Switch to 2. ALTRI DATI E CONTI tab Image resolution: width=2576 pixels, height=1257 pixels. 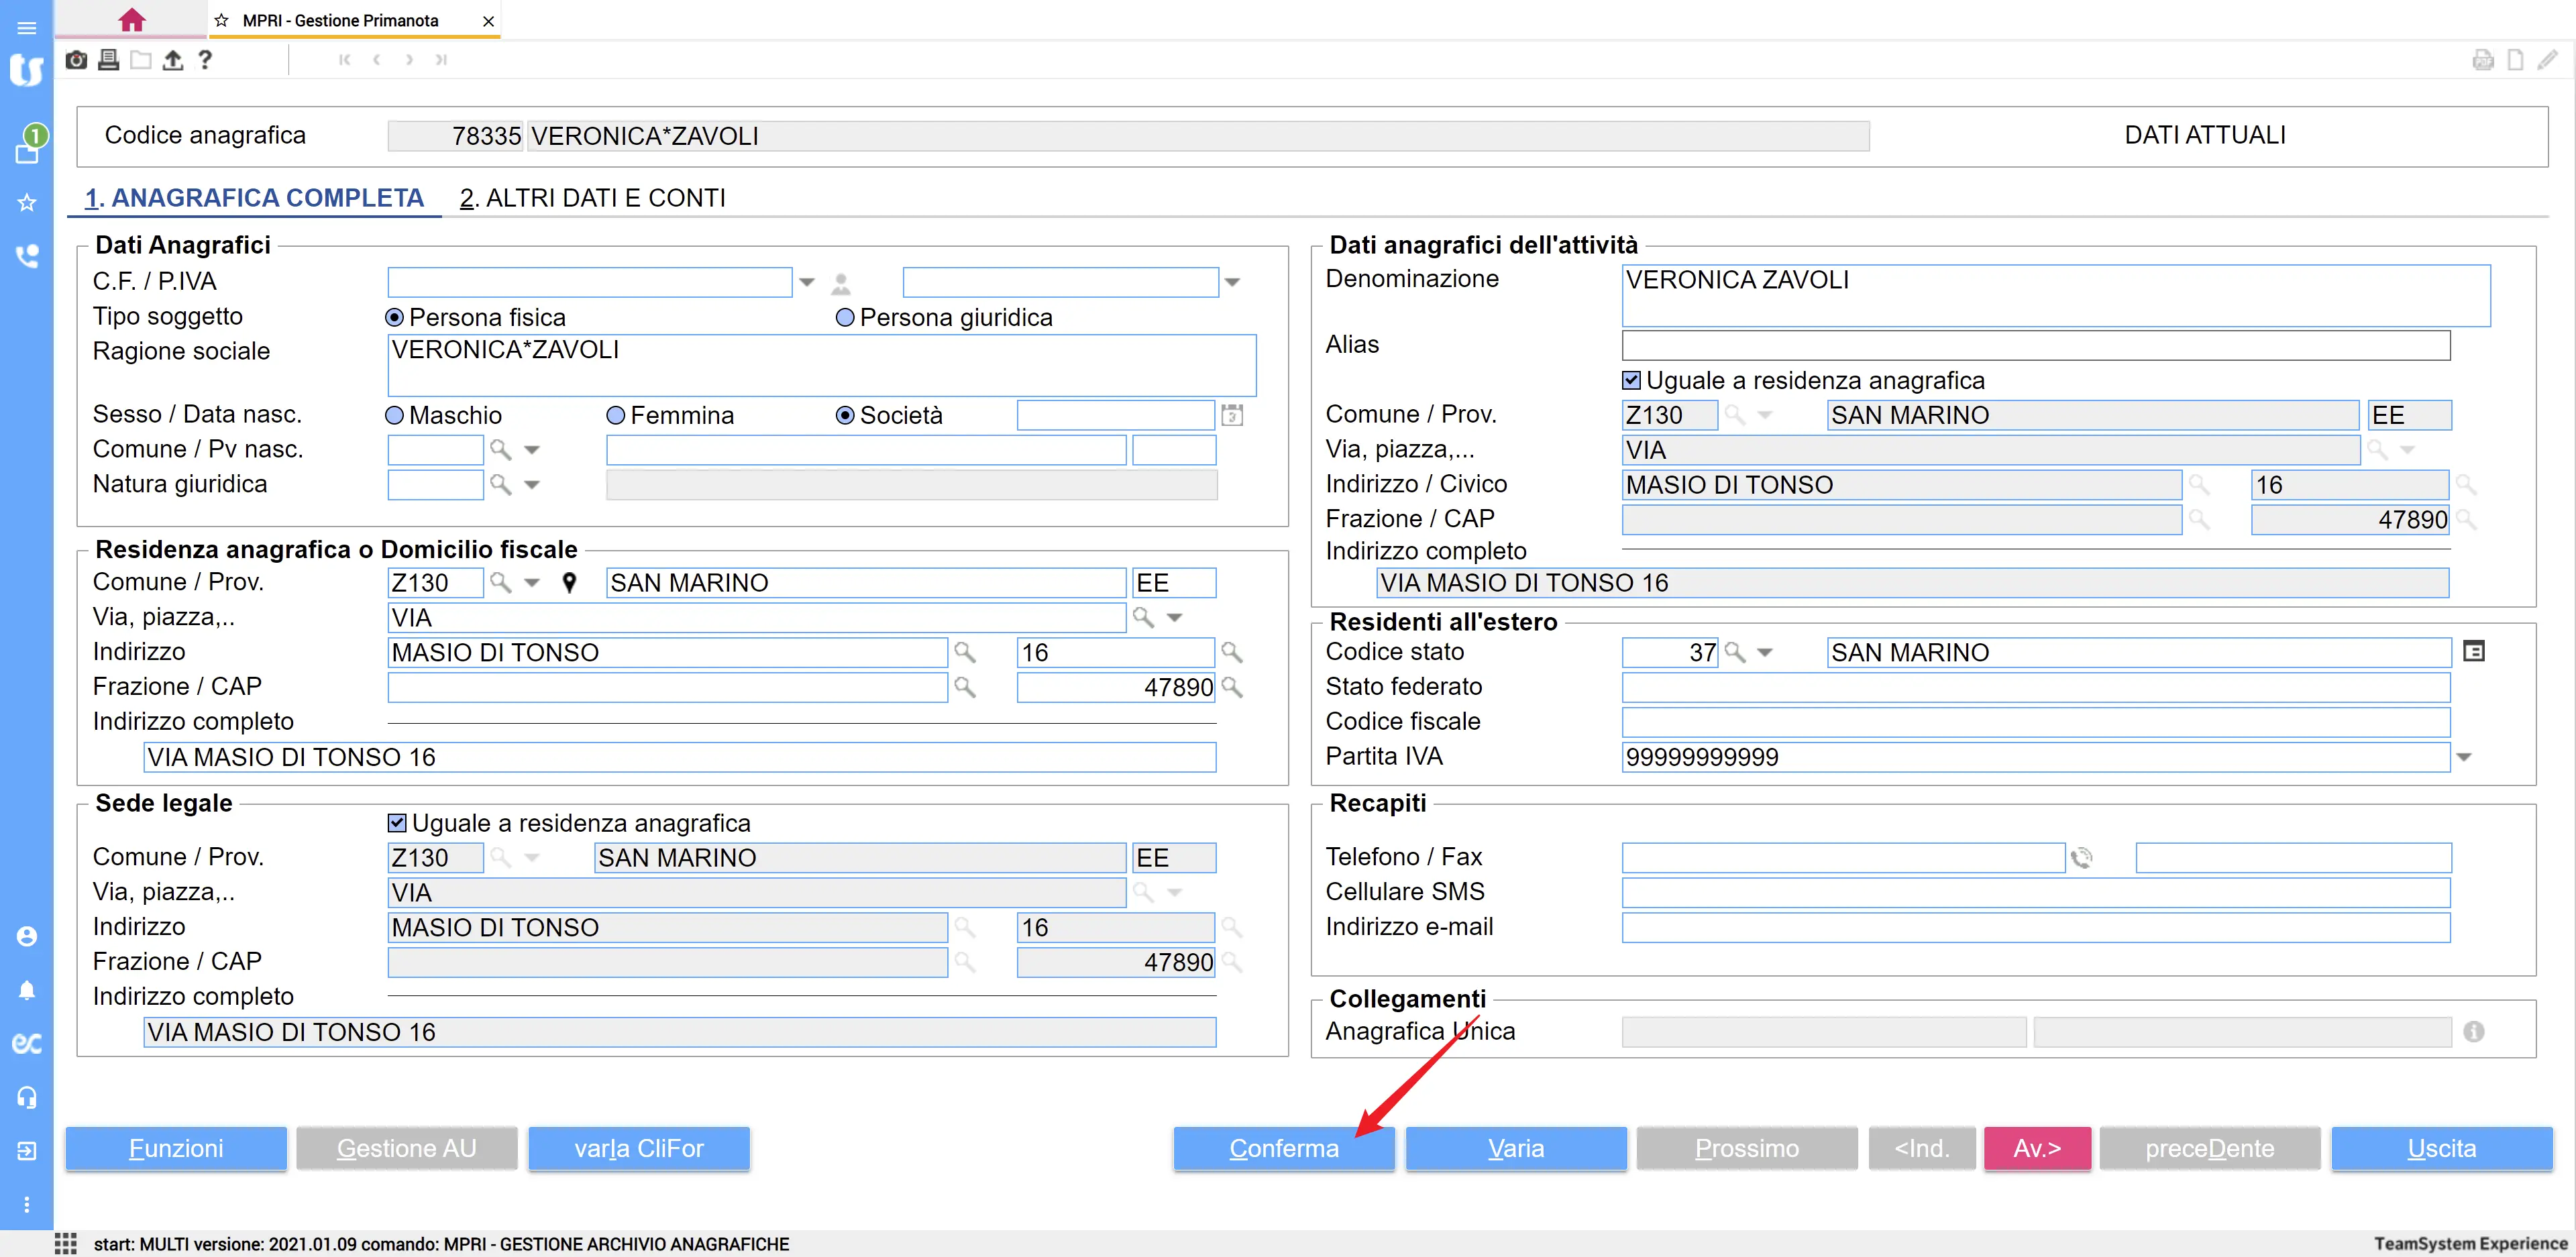point(593,198)
